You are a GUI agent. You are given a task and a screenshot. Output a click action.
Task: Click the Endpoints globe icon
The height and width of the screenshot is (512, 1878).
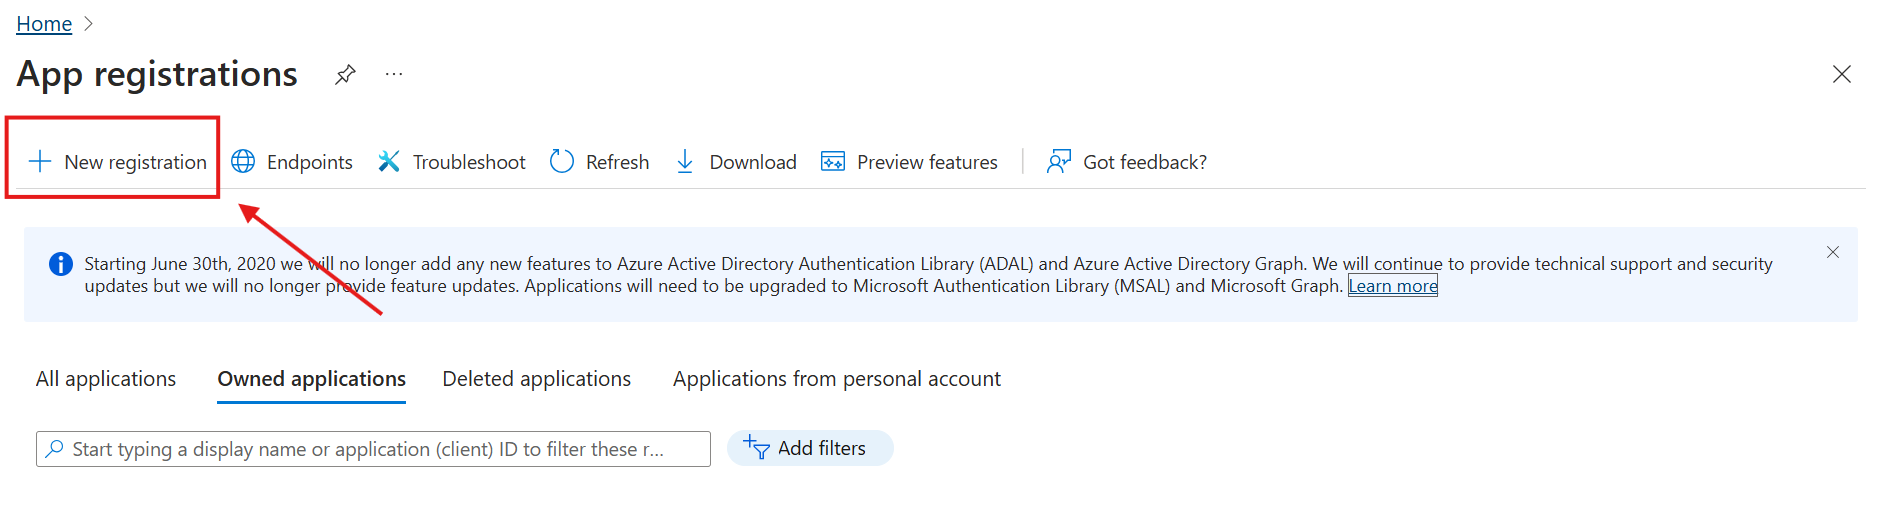click(243, 161)
